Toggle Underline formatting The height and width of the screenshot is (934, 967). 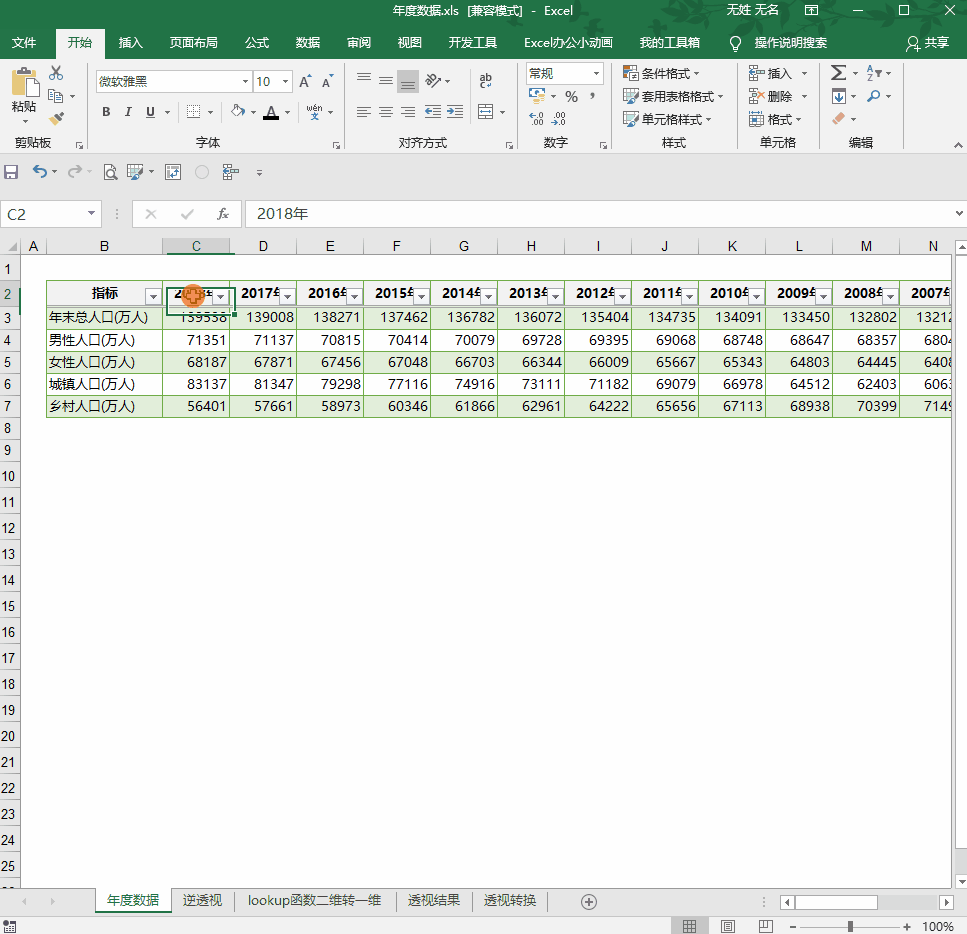[x=150, y=112]
